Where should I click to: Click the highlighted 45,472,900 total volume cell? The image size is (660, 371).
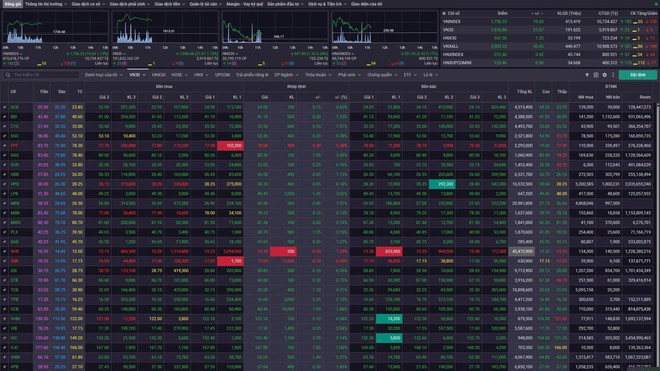pyautogui.click(x=522, y=251)
